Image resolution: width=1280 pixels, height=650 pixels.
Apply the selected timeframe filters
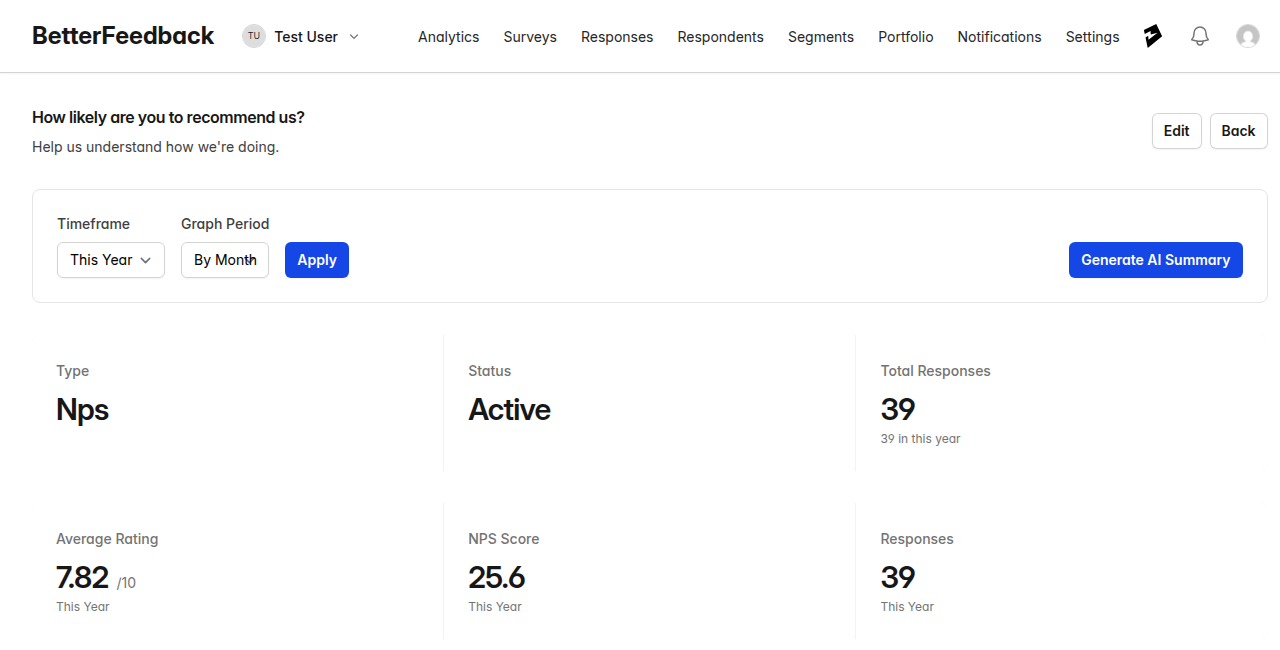(317, 260)
